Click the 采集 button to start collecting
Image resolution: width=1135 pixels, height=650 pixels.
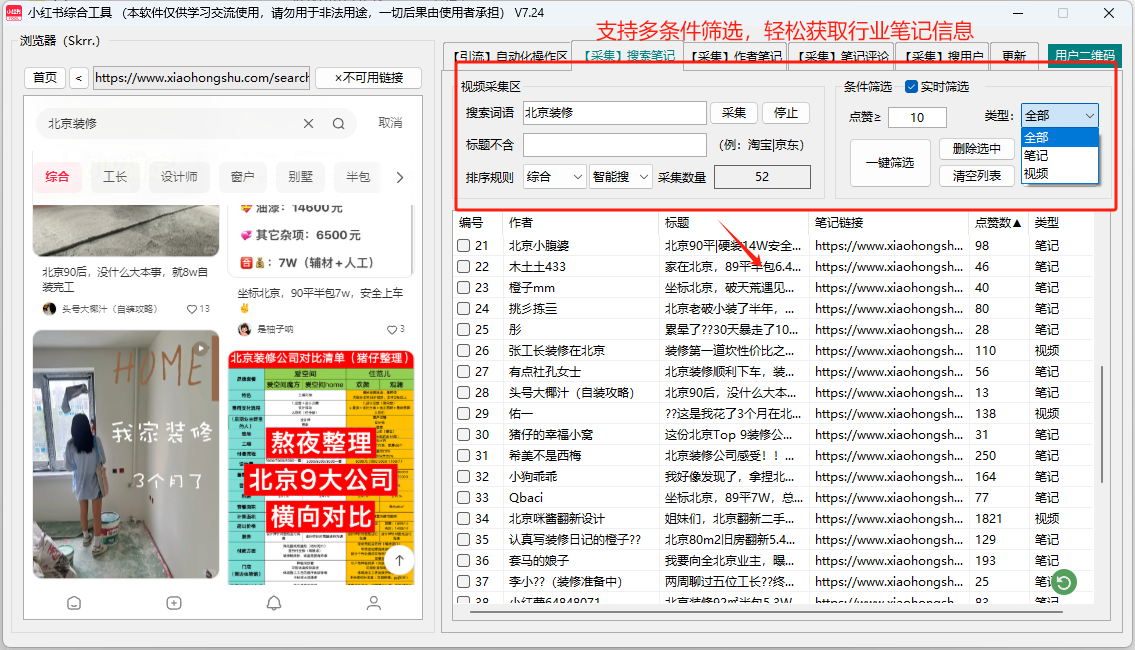coord(734,113)
